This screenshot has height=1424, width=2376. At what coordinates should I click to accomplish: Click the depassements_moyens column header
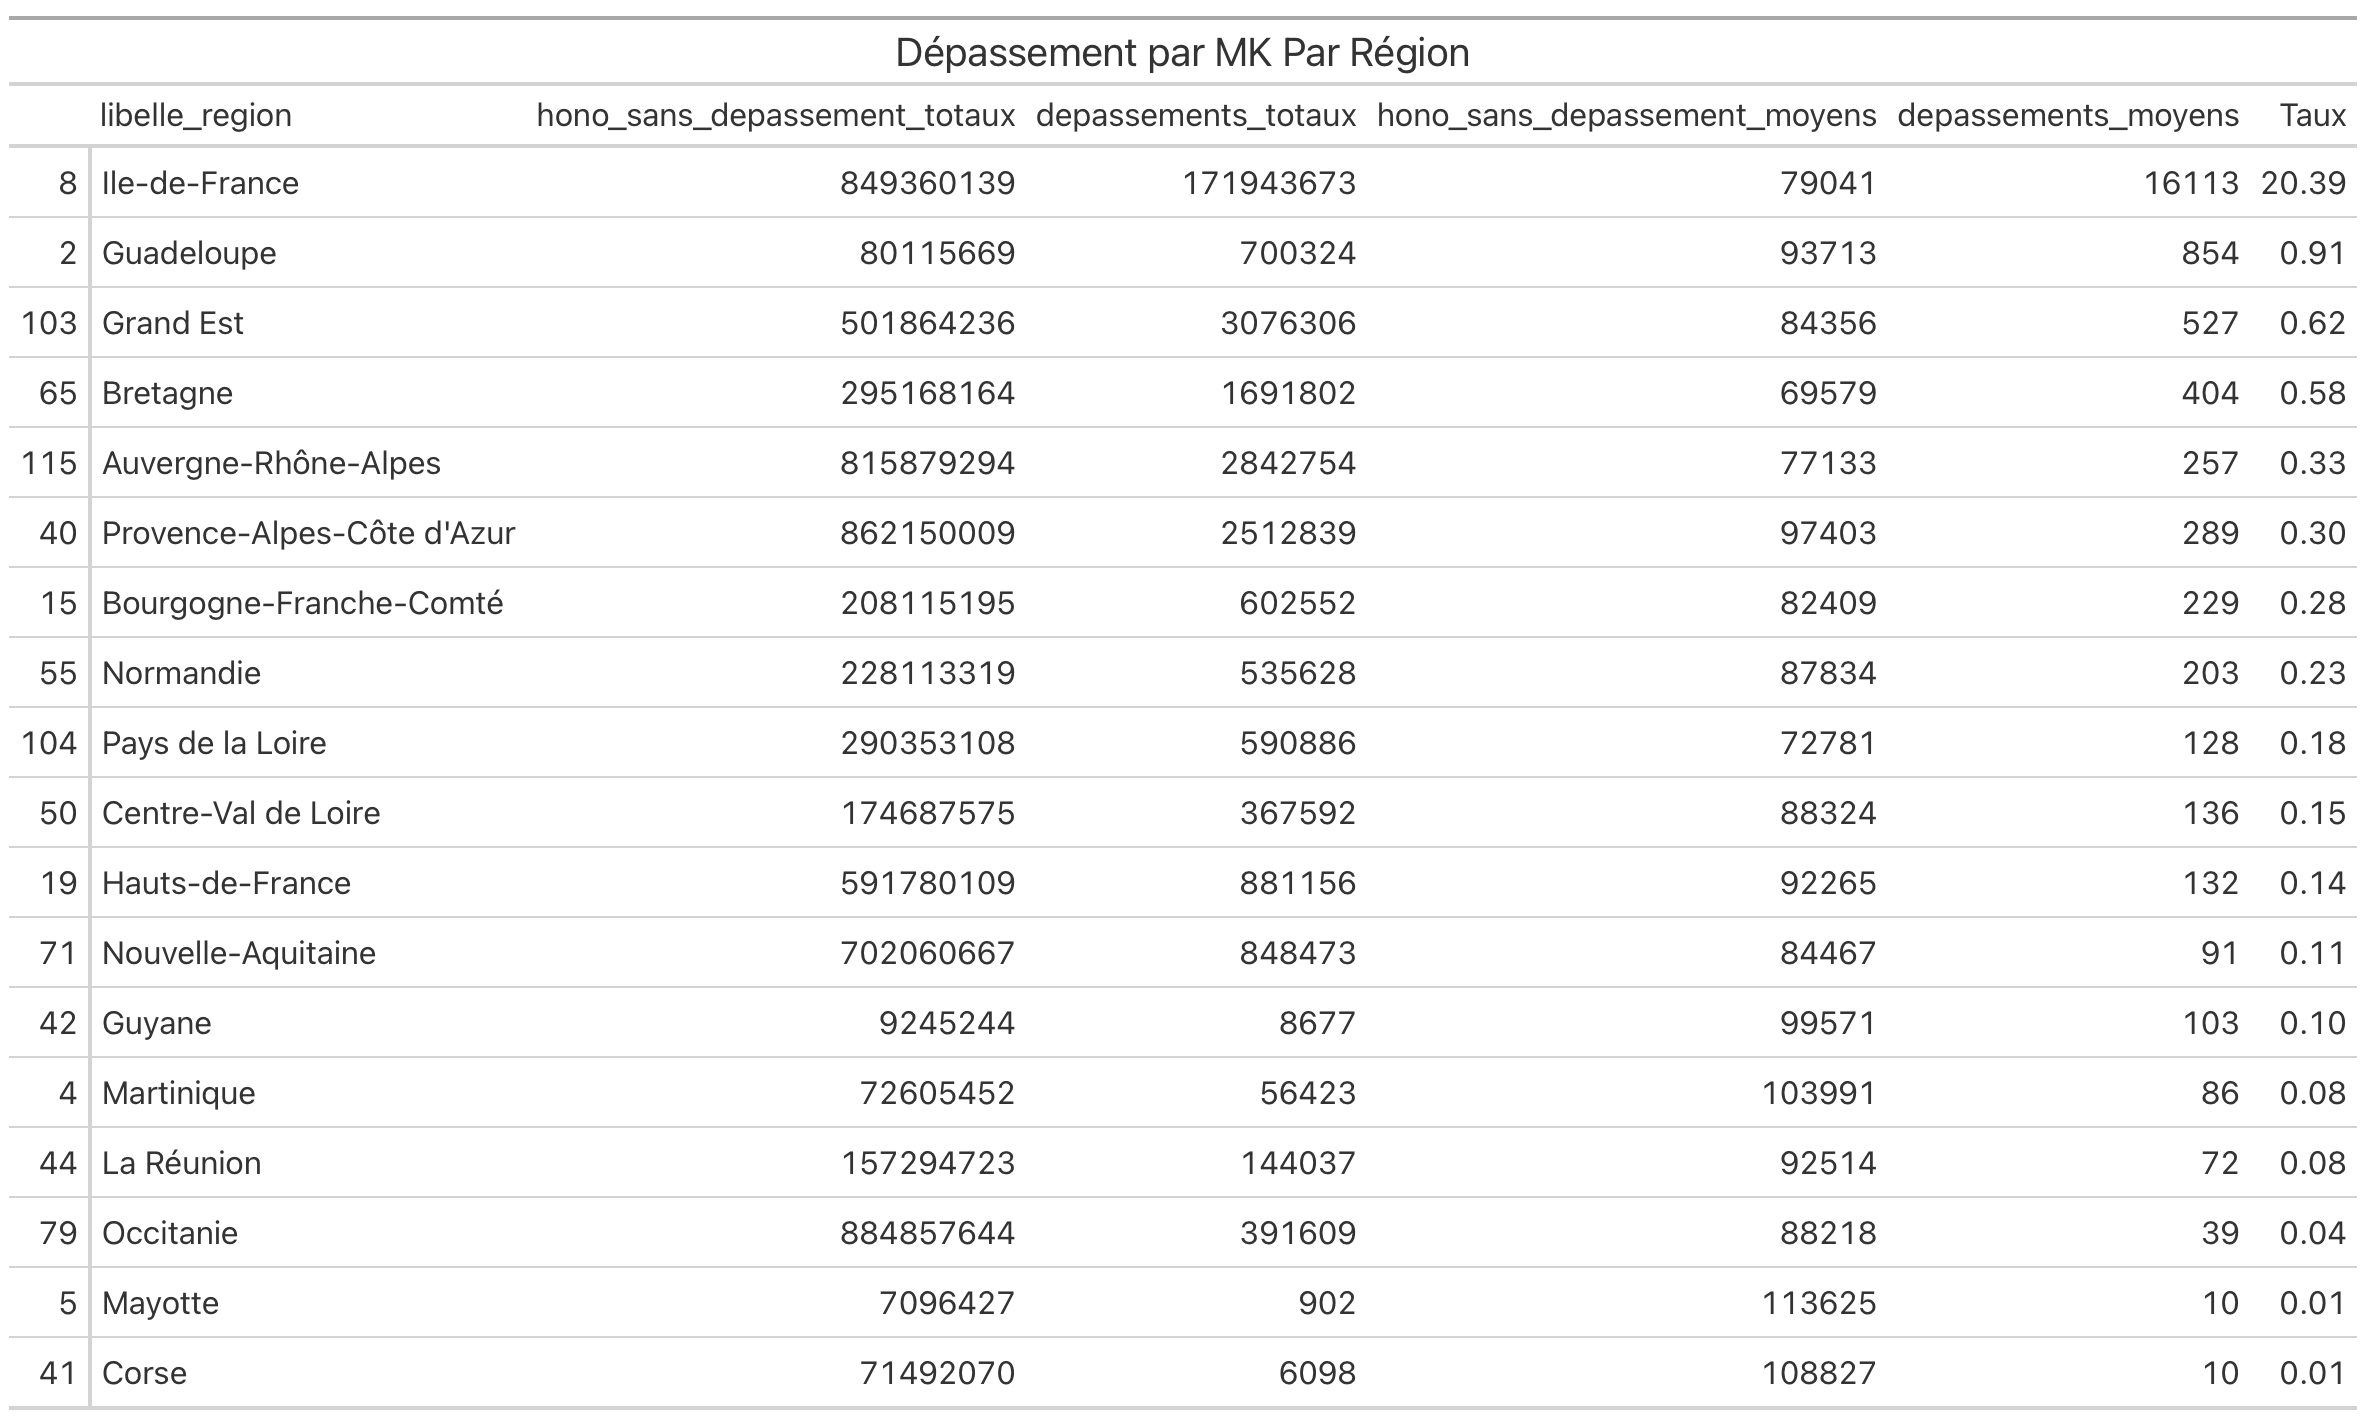point(2067,115)
